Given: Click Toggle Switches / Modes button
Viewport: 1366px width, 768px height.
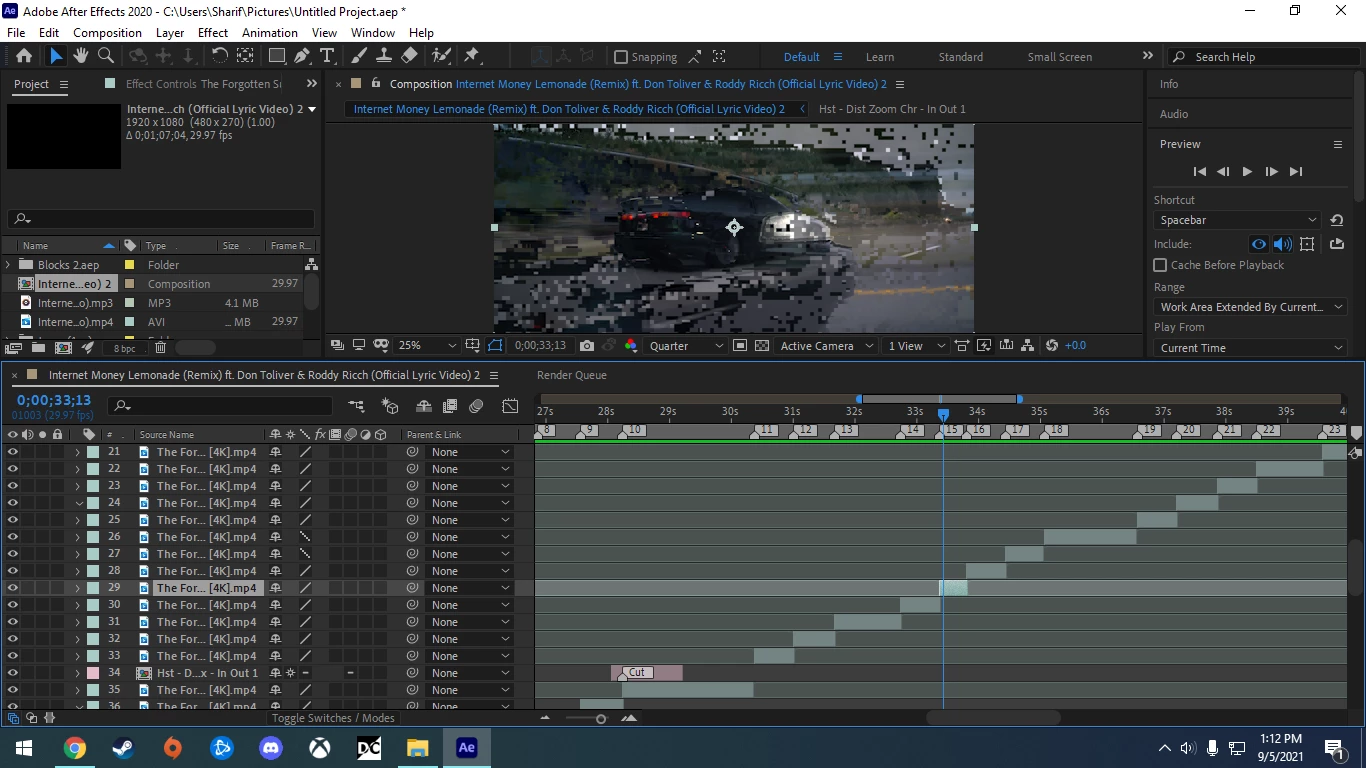Looking at the screenshot, I should pyautogui.click(x=333, y=718).
